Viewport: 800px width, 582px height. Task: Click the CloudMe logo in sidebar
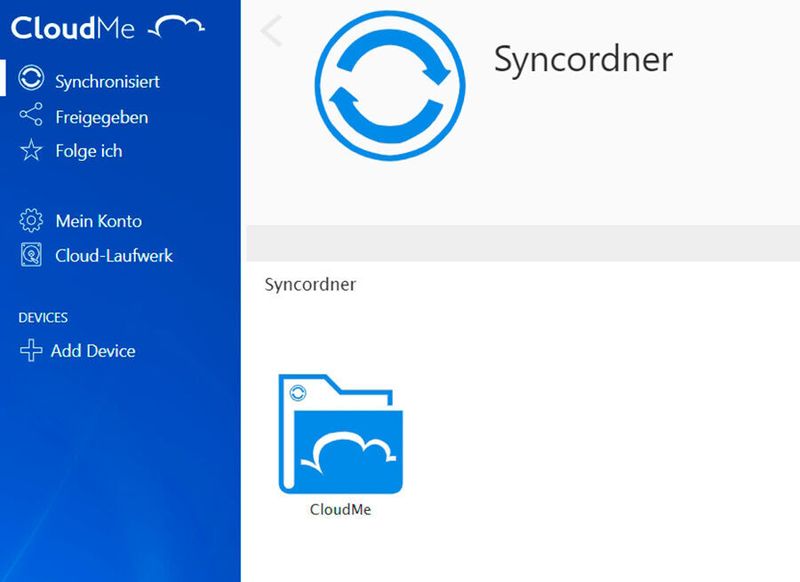click(108, 27)
